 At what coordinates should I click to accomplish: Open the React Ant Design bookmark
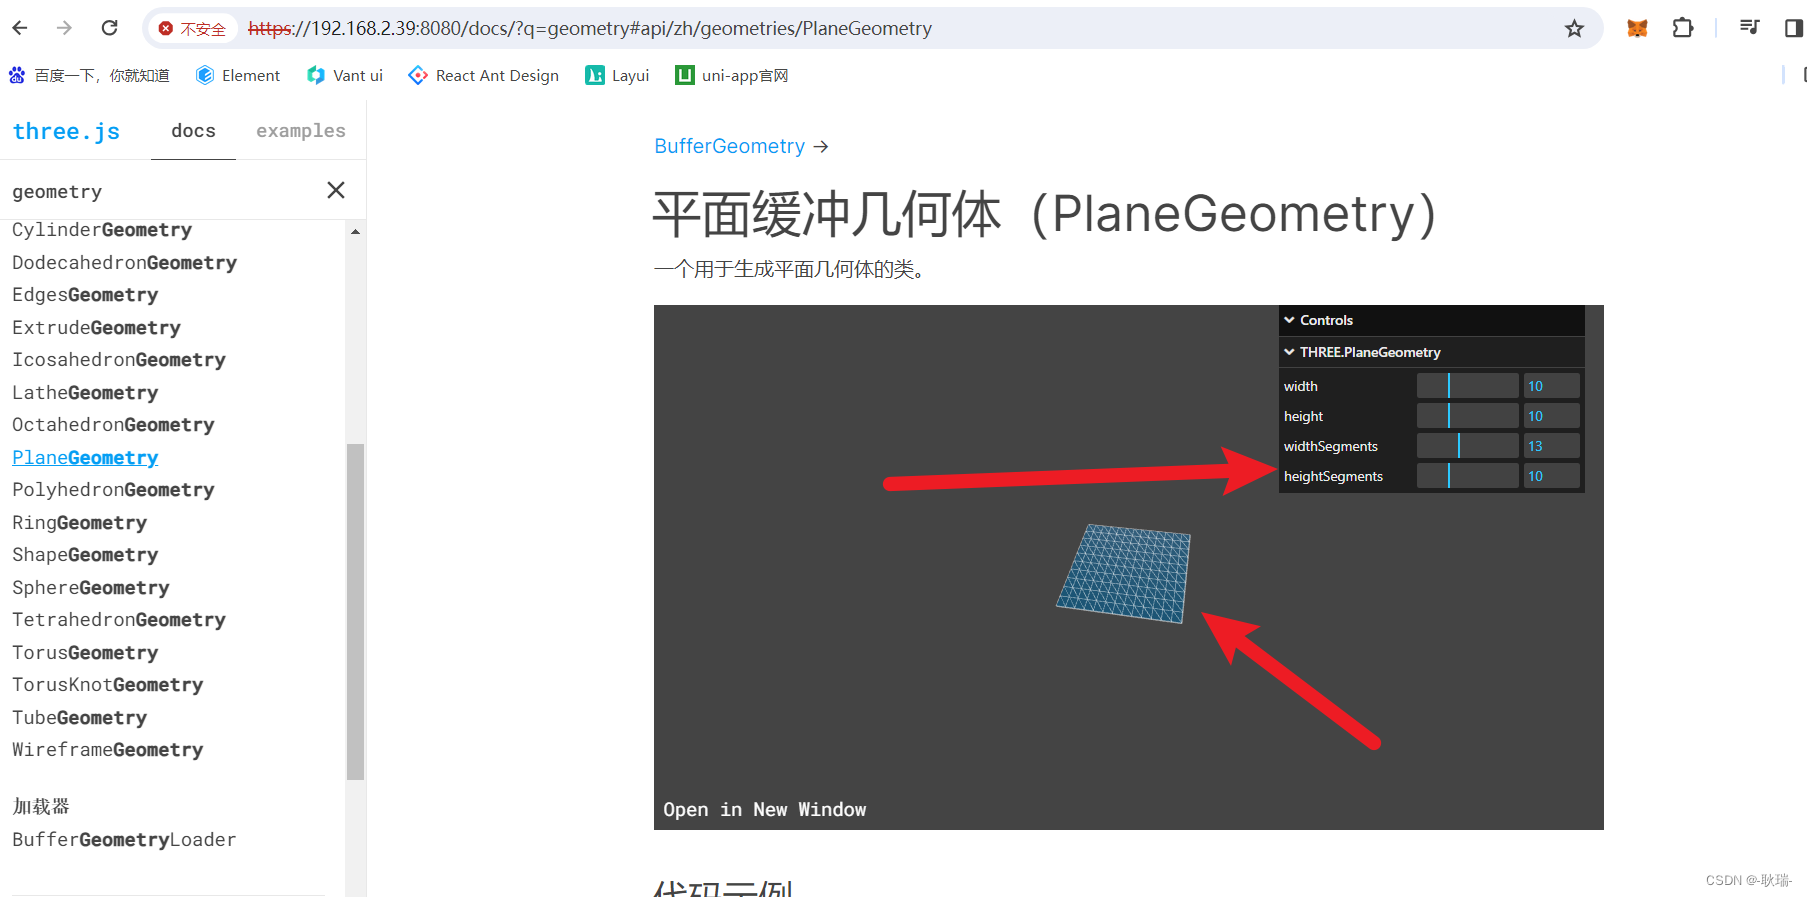484,75
